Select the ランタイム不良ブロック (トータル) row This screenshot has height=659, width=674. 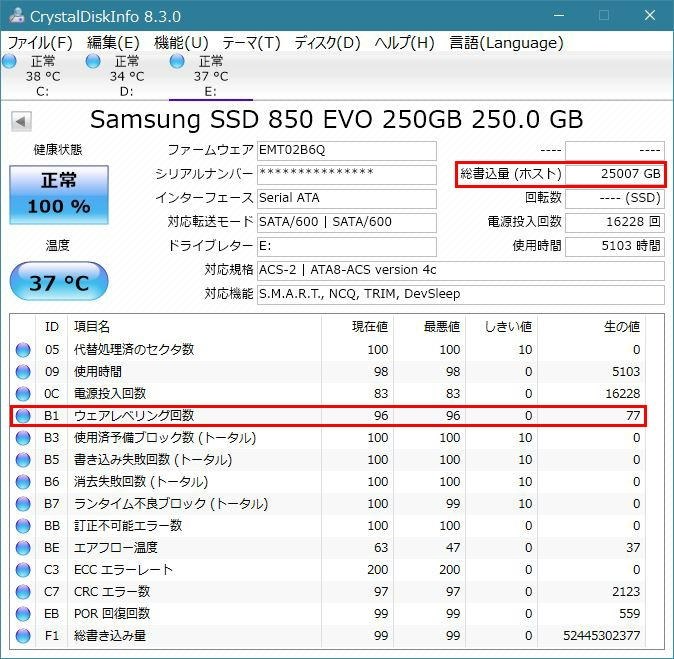pyautogui.click(x=328, y=504)
